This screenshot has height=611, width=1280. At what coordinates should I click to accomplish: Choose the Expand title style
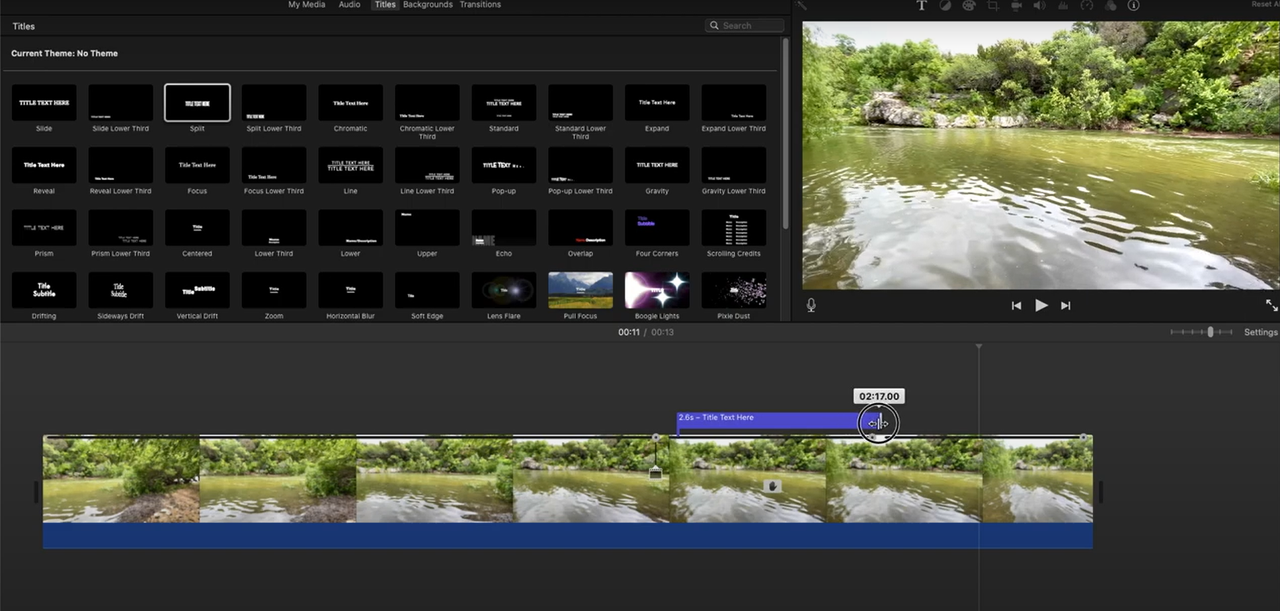(657, 103)
